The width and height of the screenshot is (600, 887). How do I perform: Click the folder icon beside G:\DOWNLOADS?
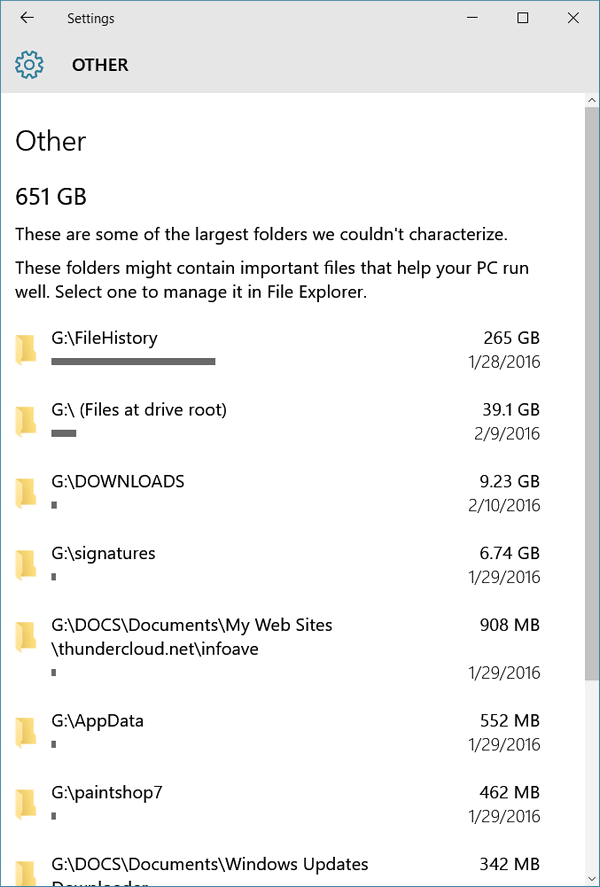click(26, 493)
